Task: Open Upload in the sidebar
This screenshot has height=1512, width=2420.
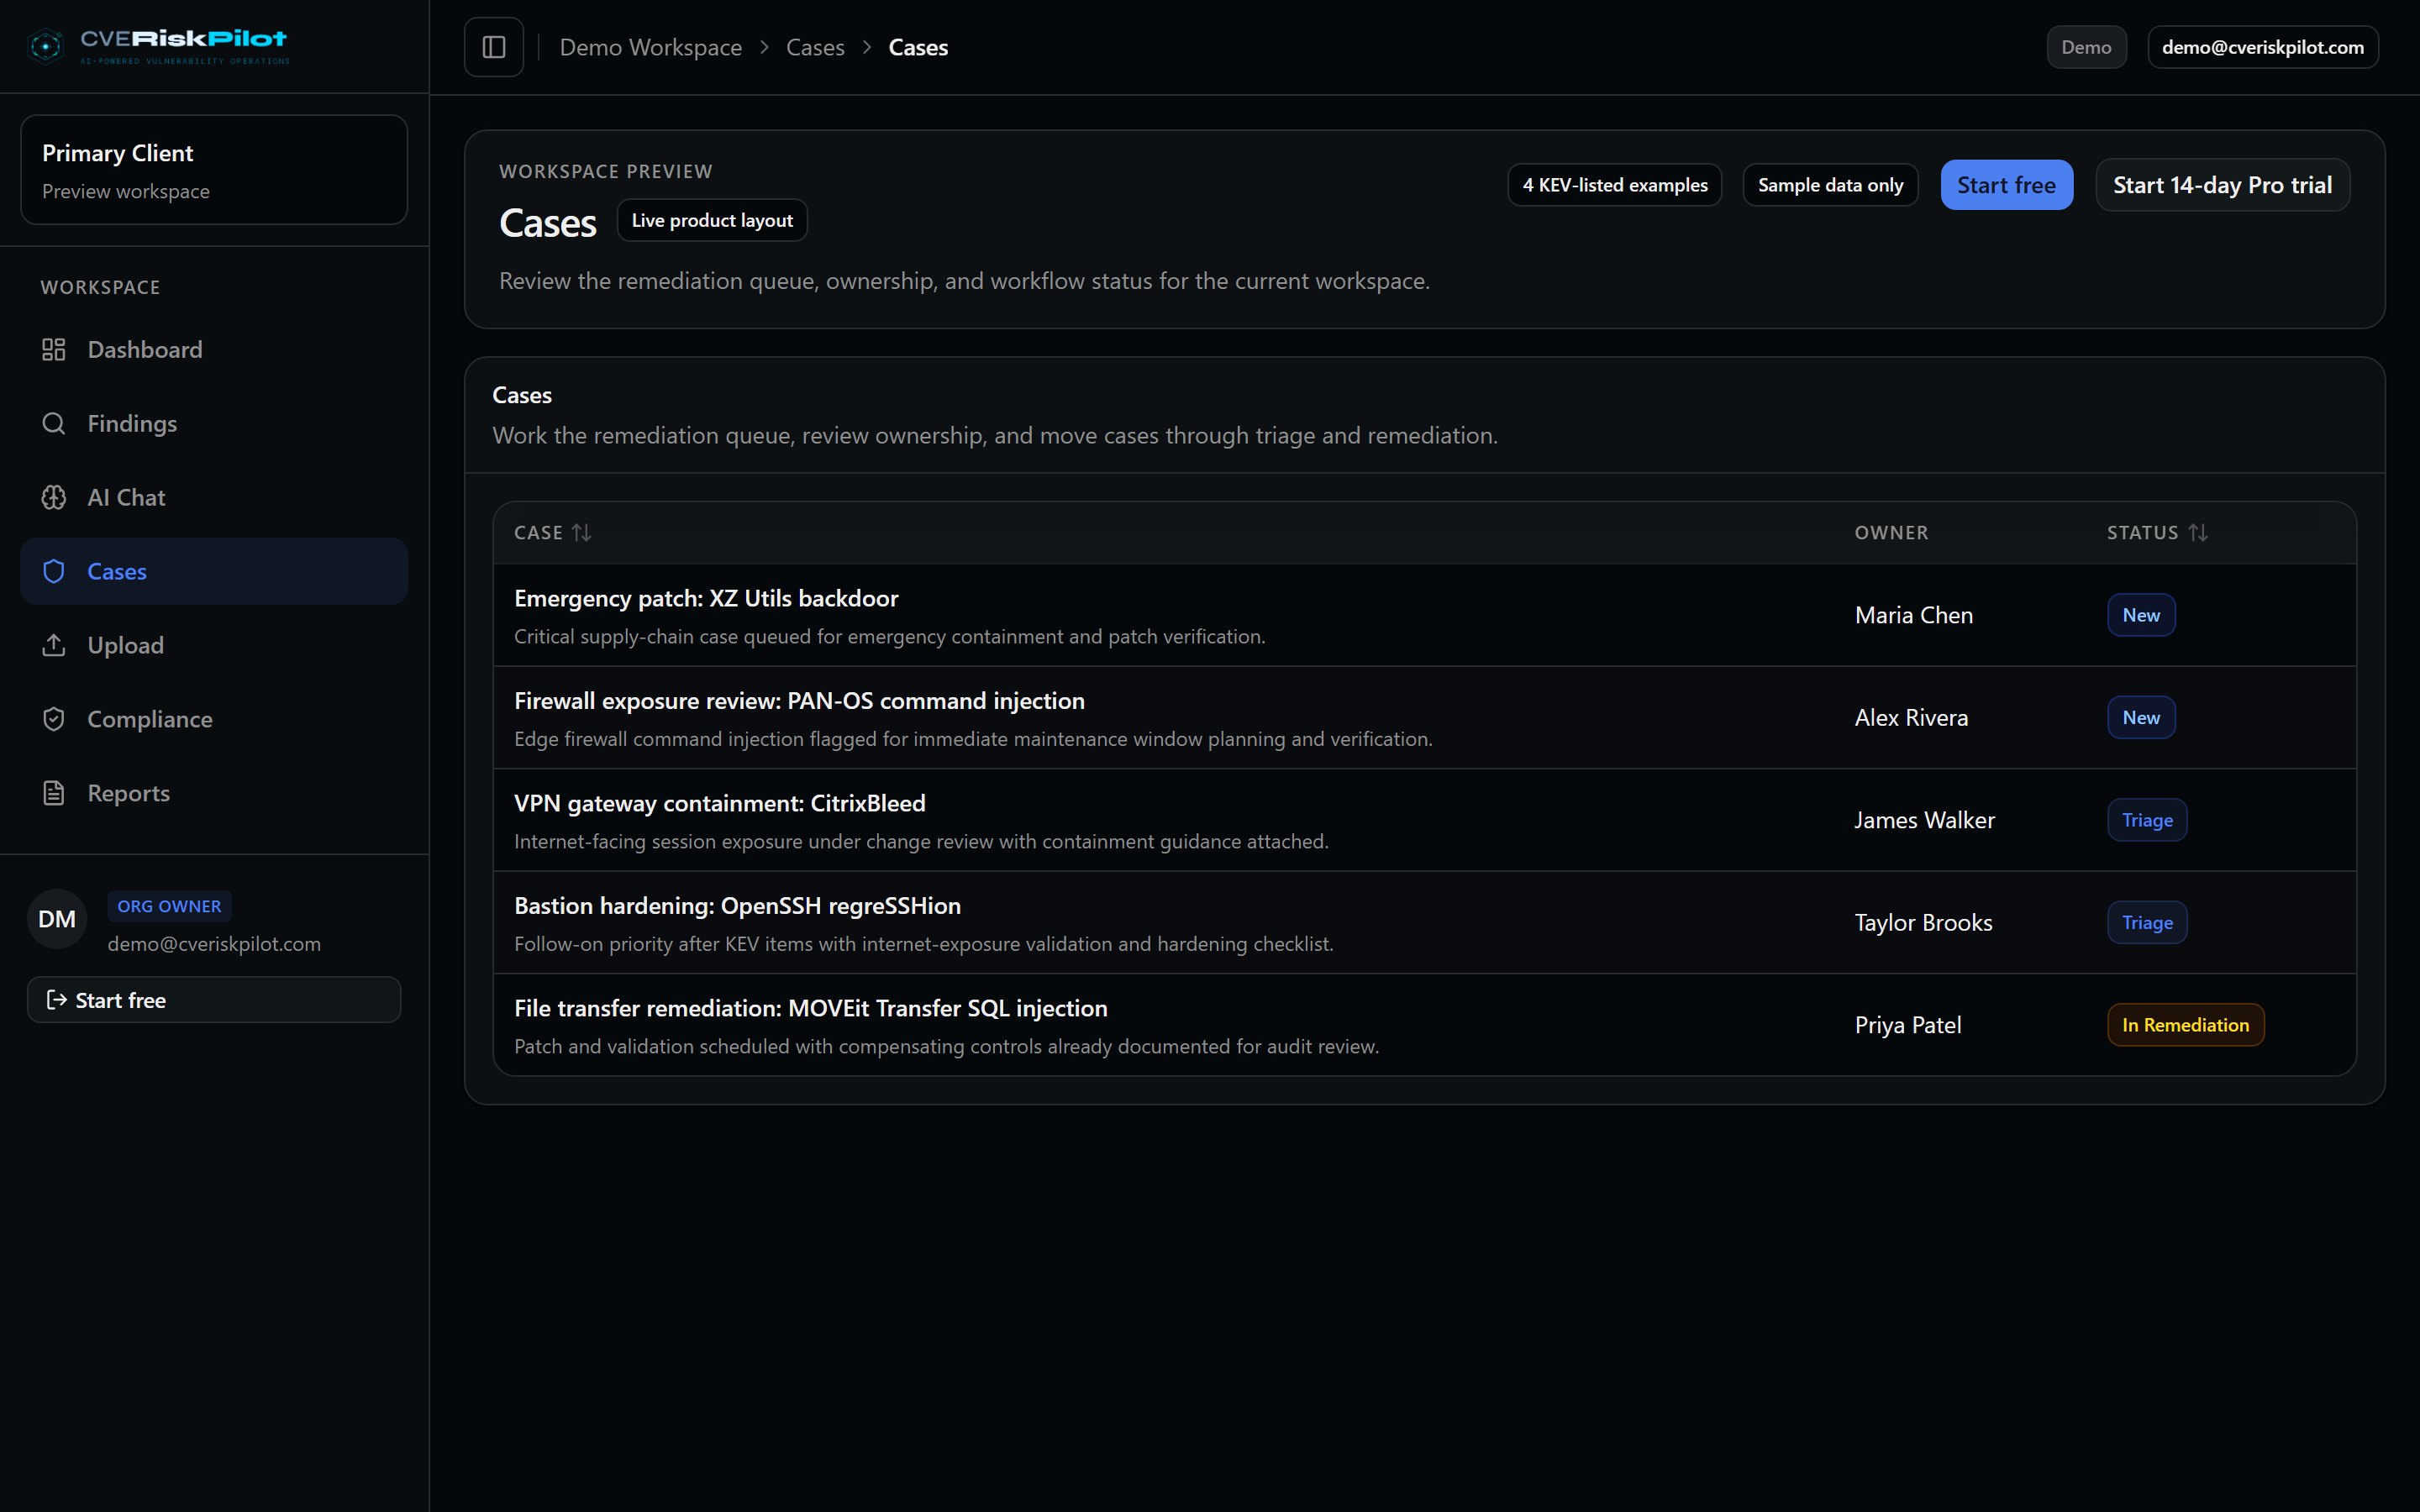Action: (214, 645)
